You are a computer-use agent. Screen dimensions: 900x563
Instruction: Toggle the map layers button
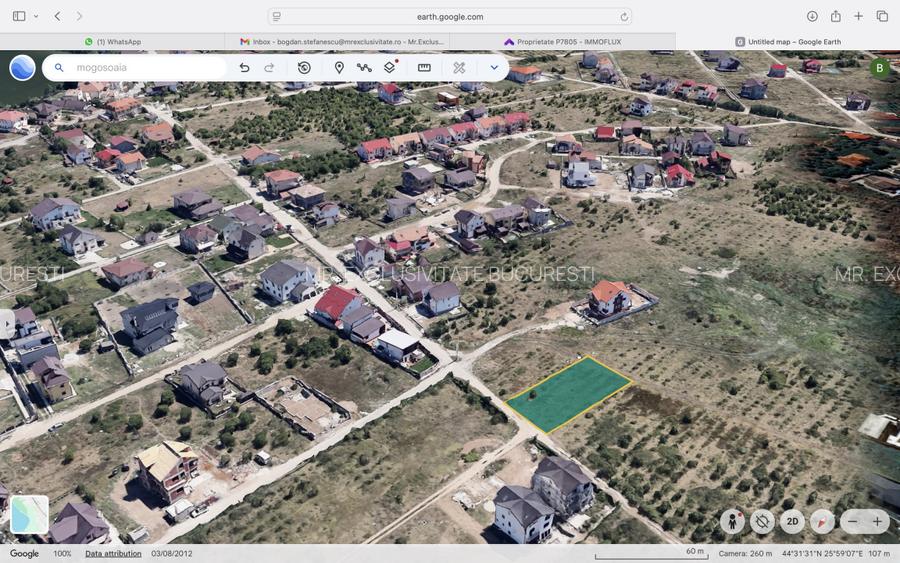pyautogui.click(x=391, y=68)
